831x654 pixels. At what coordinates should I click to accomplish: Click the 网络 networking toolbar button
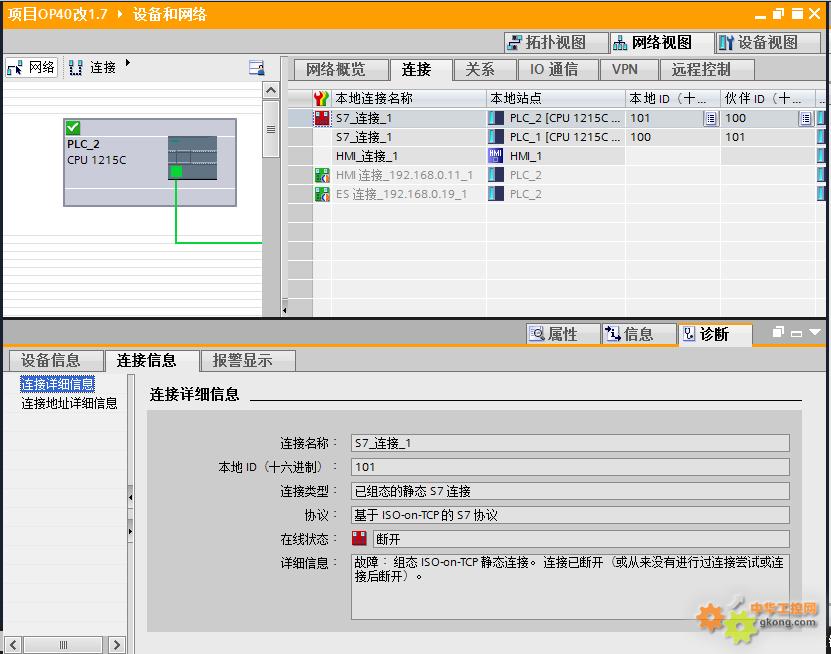pyautogui.click(x=31, y=67)
